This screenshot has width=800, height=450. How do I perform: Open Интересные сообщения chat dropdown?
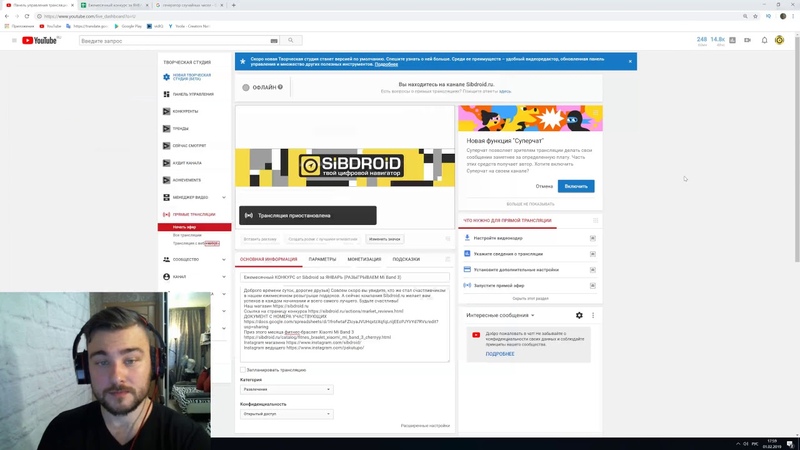(x=501, y=315)
